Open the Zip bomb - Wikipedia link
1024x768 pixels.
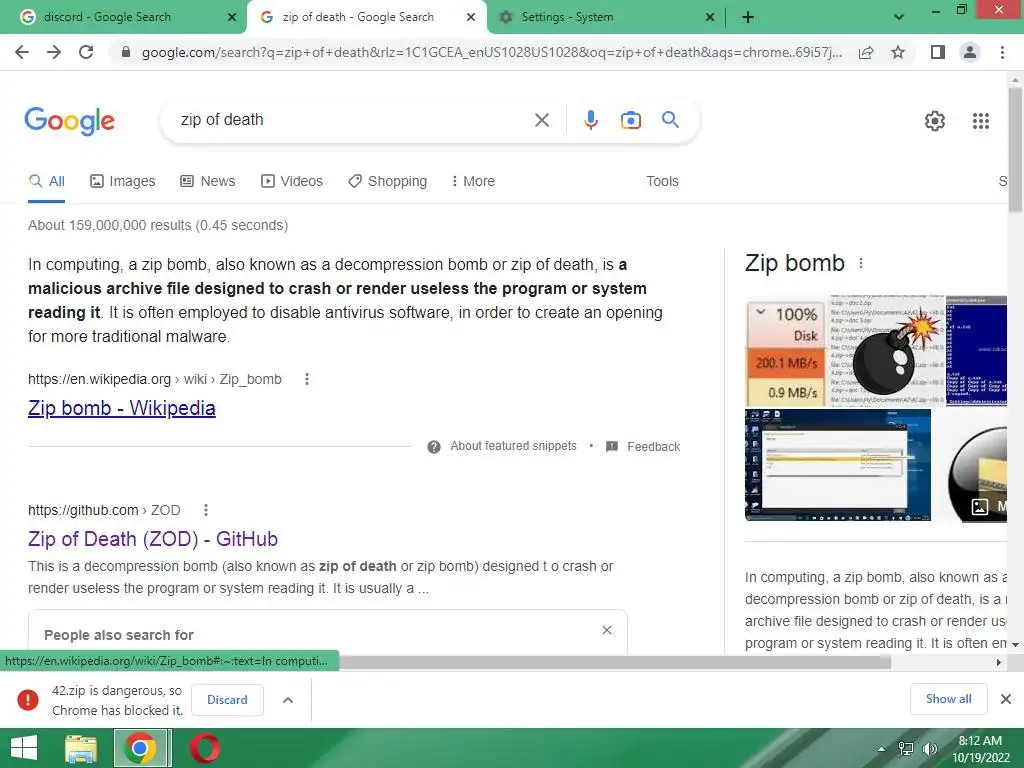(x=121, y=408)
